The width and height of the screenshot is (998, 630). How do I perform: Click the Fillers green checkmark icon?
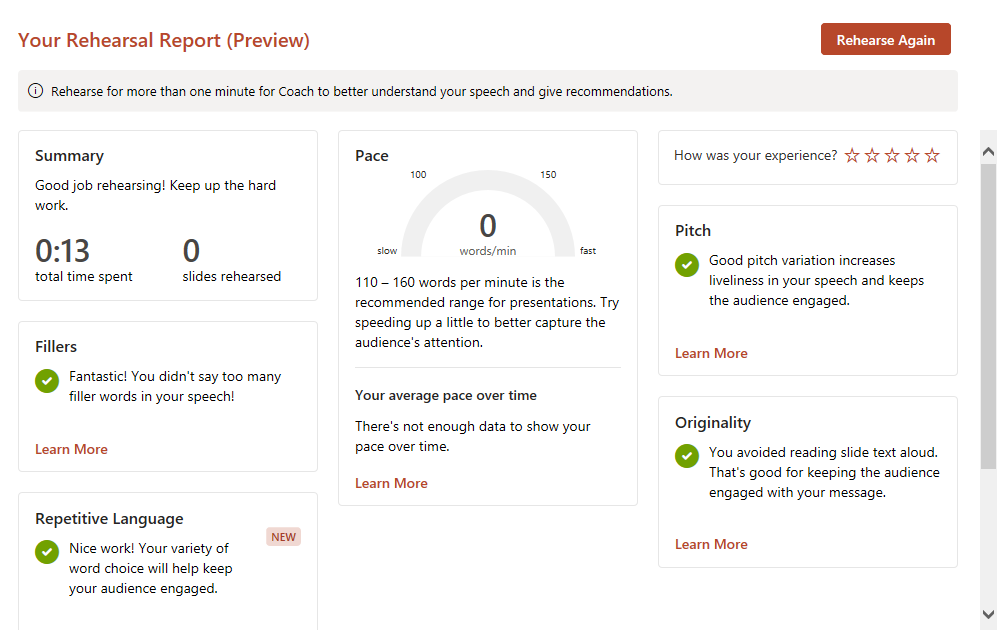coord(47,381)
